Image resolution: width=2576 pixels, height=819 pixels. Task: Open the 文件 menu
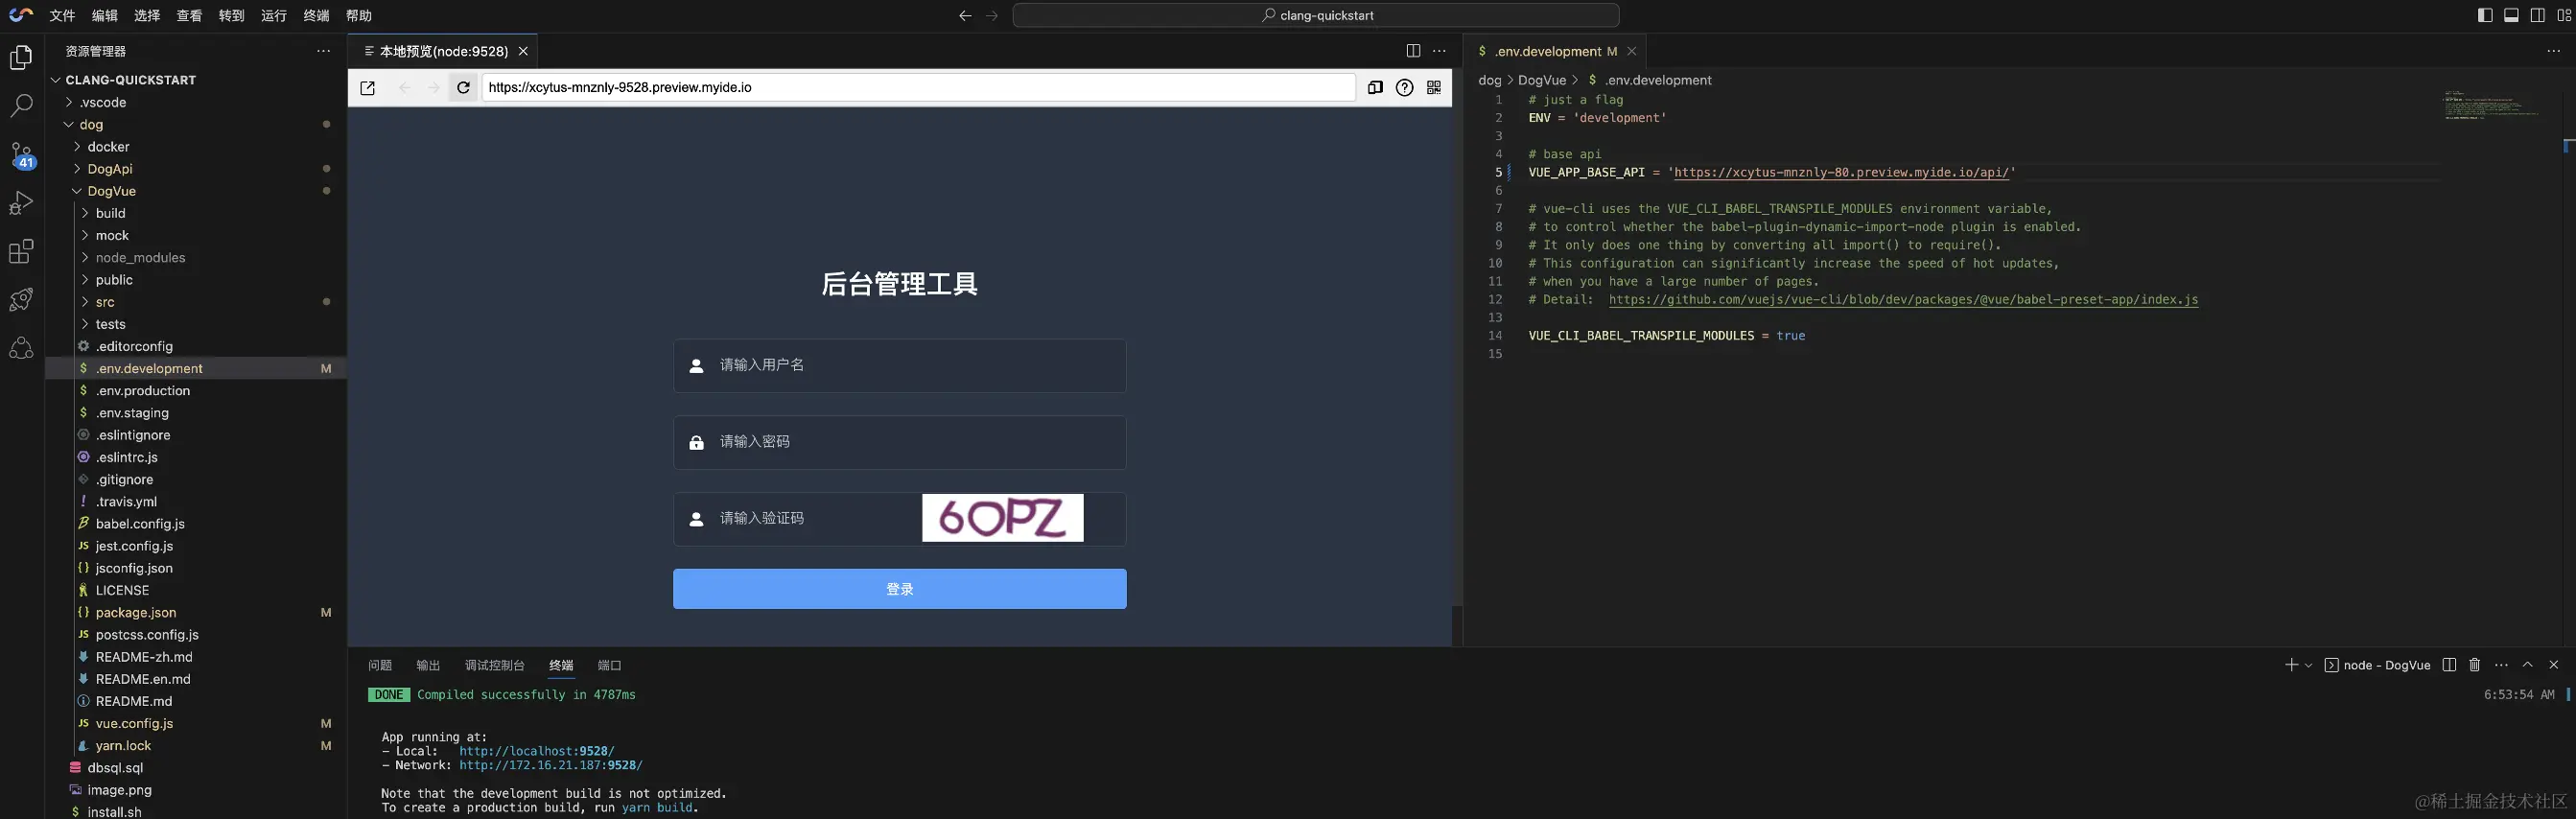62,16
